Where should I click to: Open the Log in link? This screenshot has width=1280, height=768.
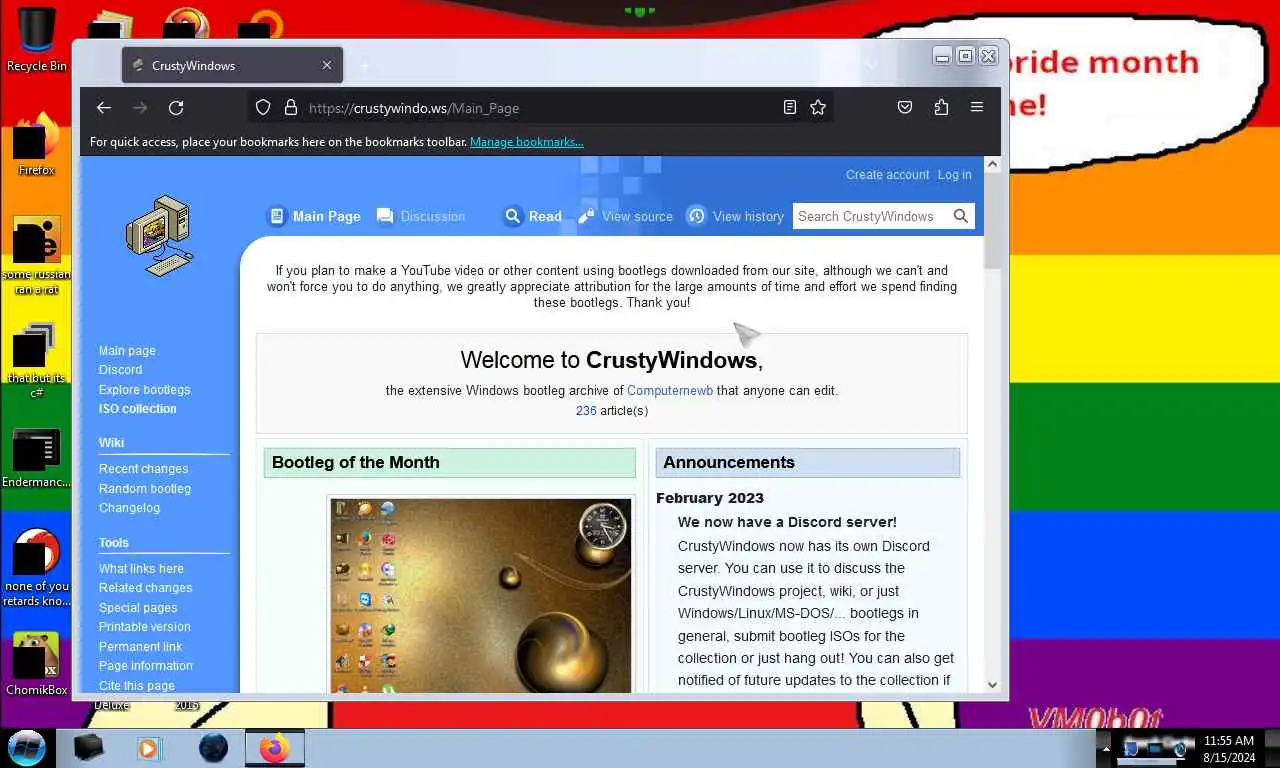(x=954, y=175)
